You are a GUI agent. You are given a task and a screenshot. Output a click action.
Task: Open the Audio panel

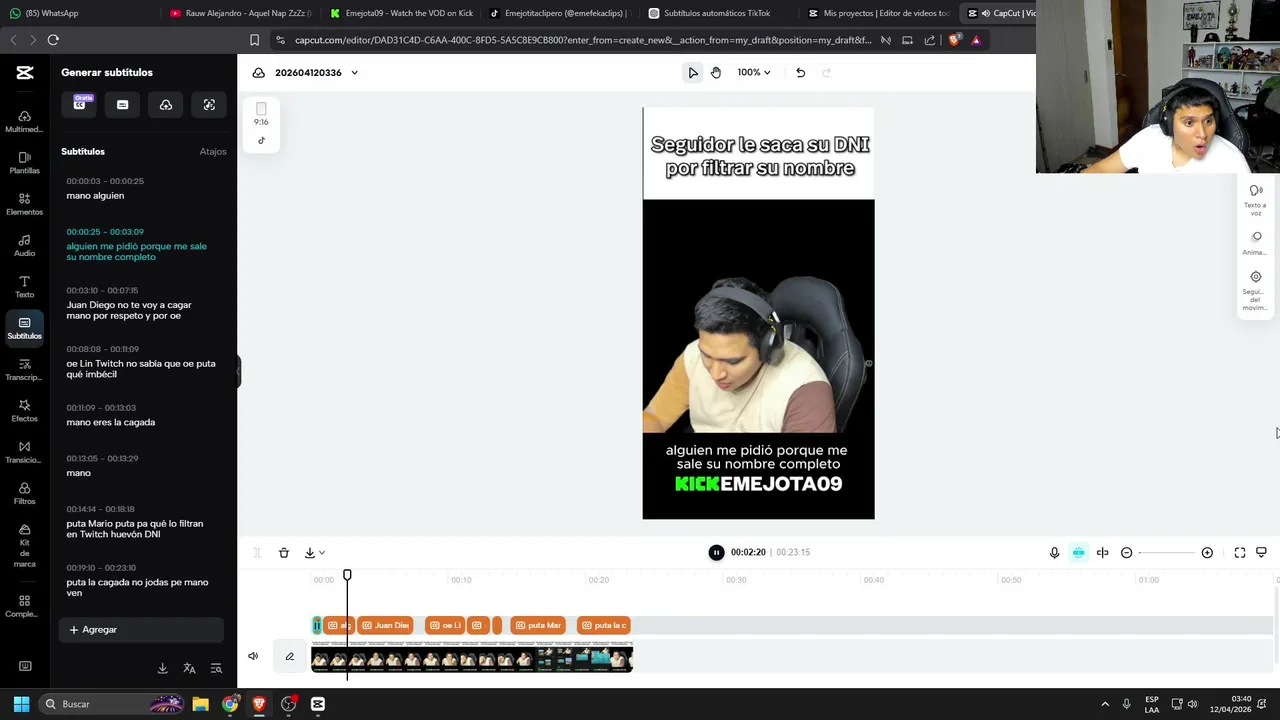24,246
